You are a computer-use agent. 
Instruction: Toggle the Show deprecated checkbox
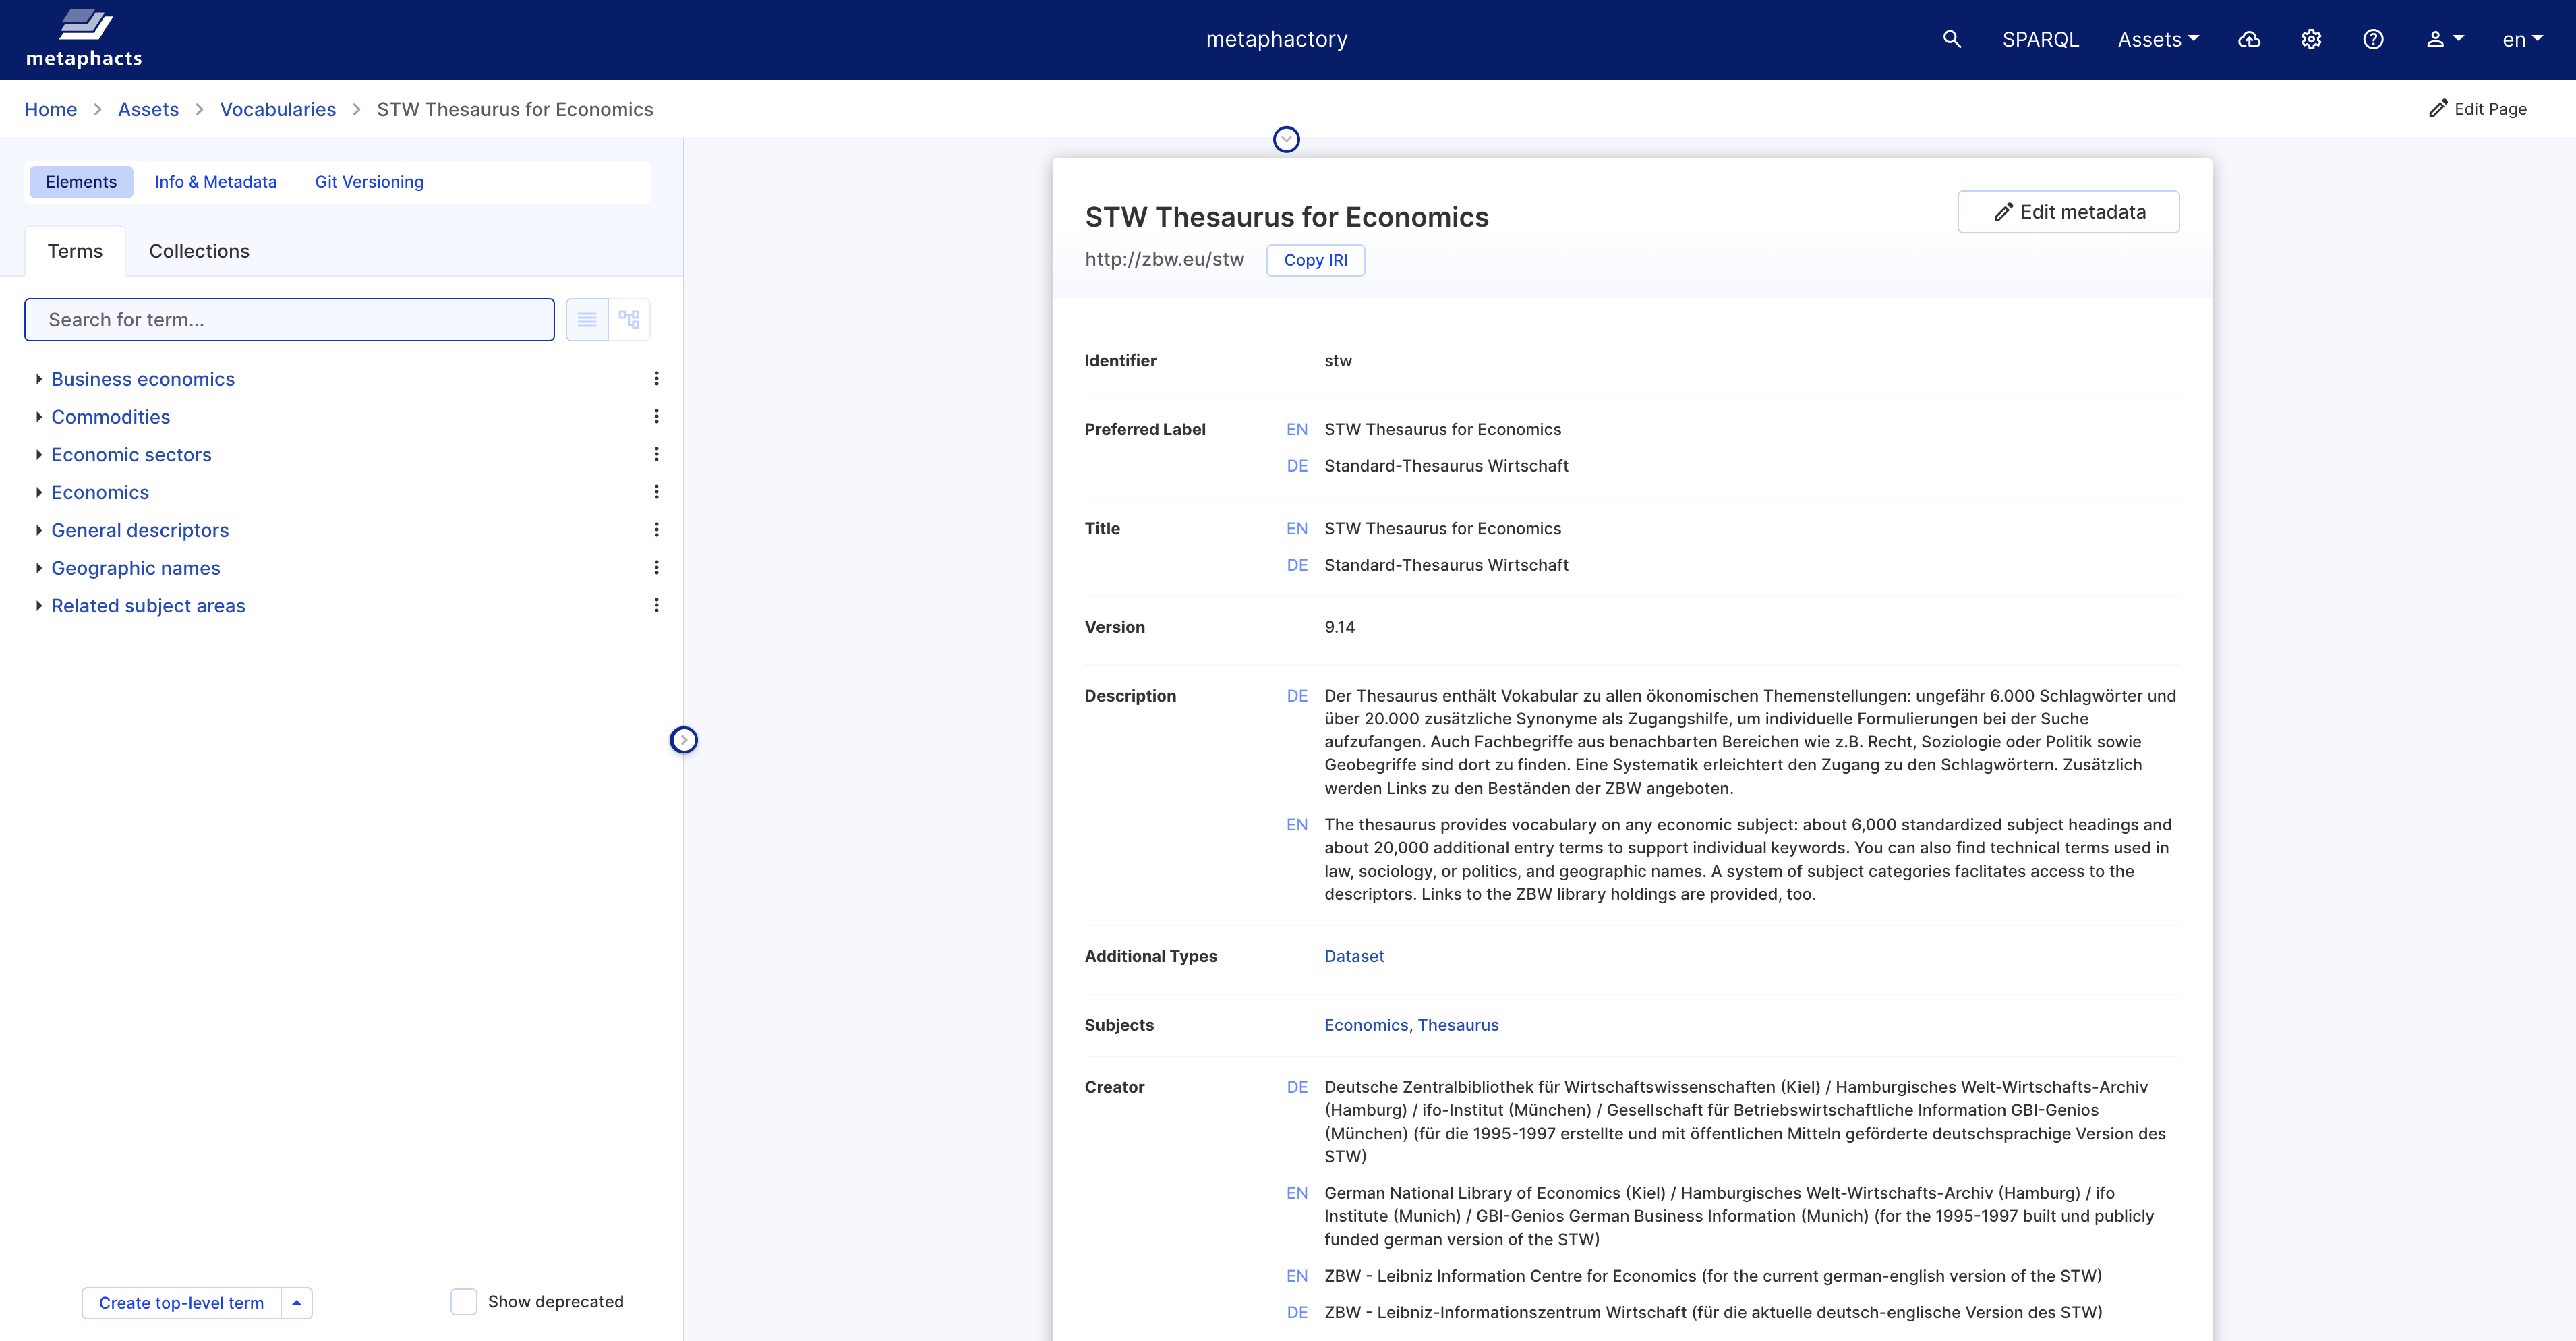coord(463,1302)
